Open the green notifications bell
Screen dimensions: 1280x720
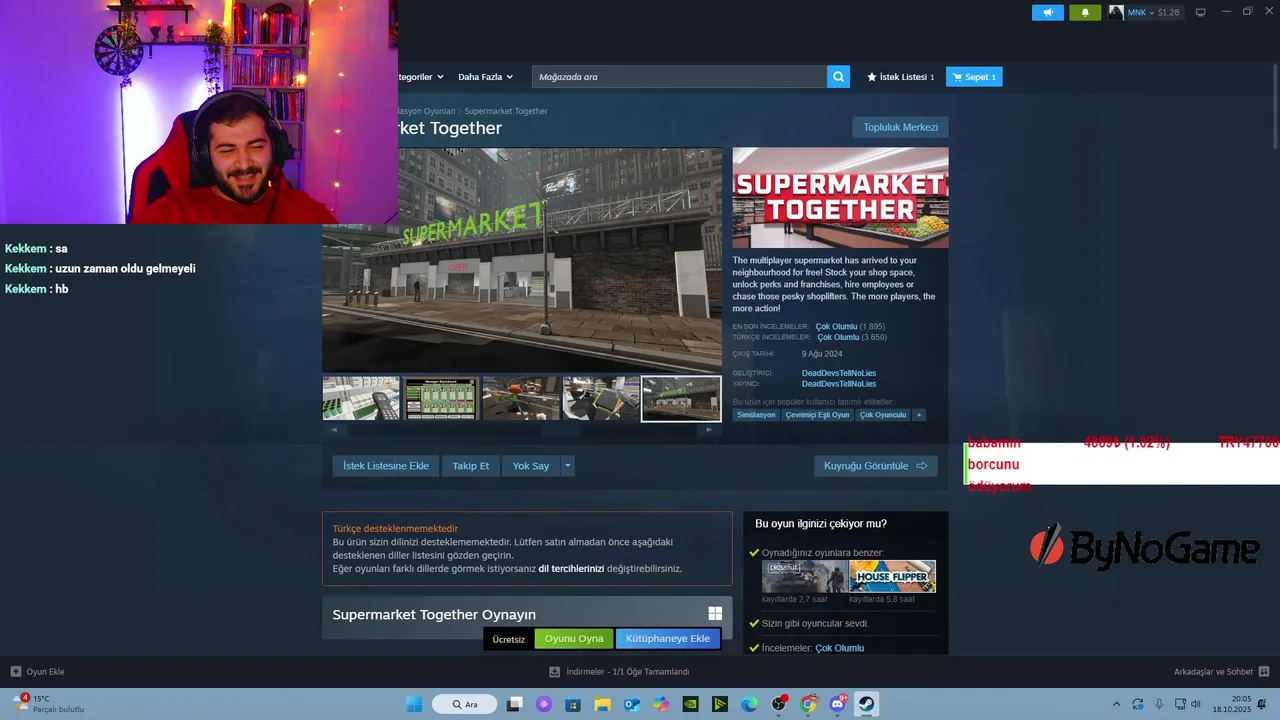point(1085,12)
